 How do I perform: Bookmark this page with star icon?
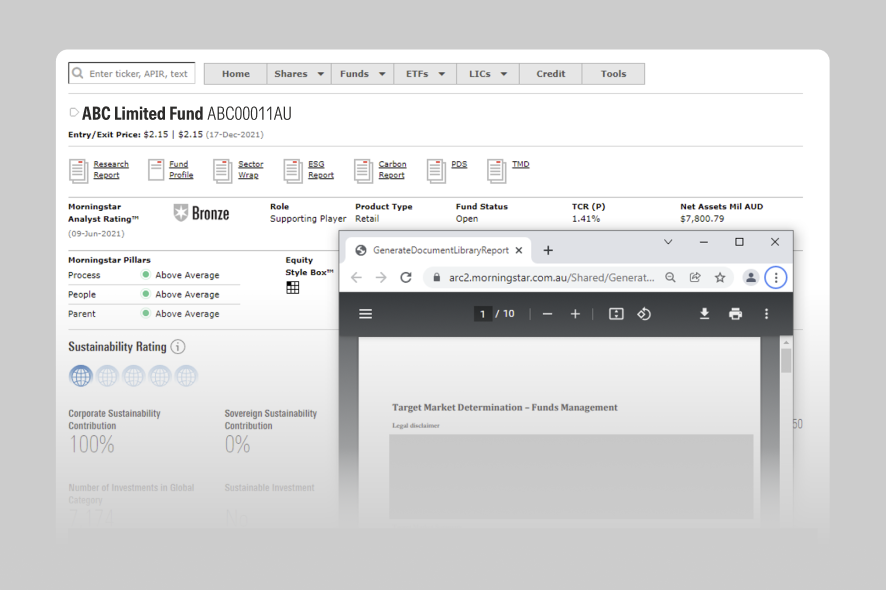[x=720, y=277]
